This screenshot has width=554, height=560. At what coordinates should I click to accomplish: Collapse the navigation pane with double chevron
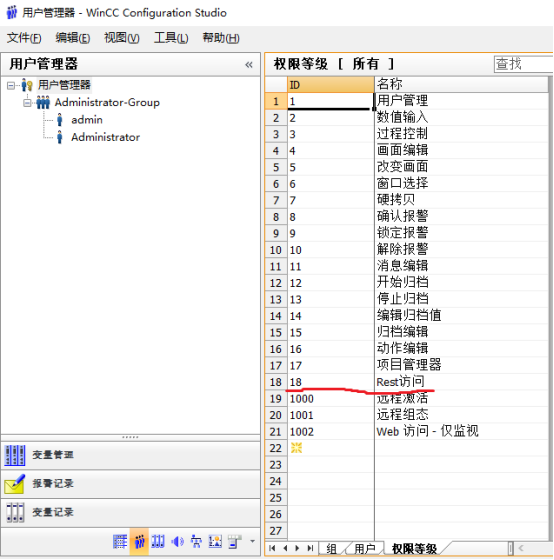(249, 65)
